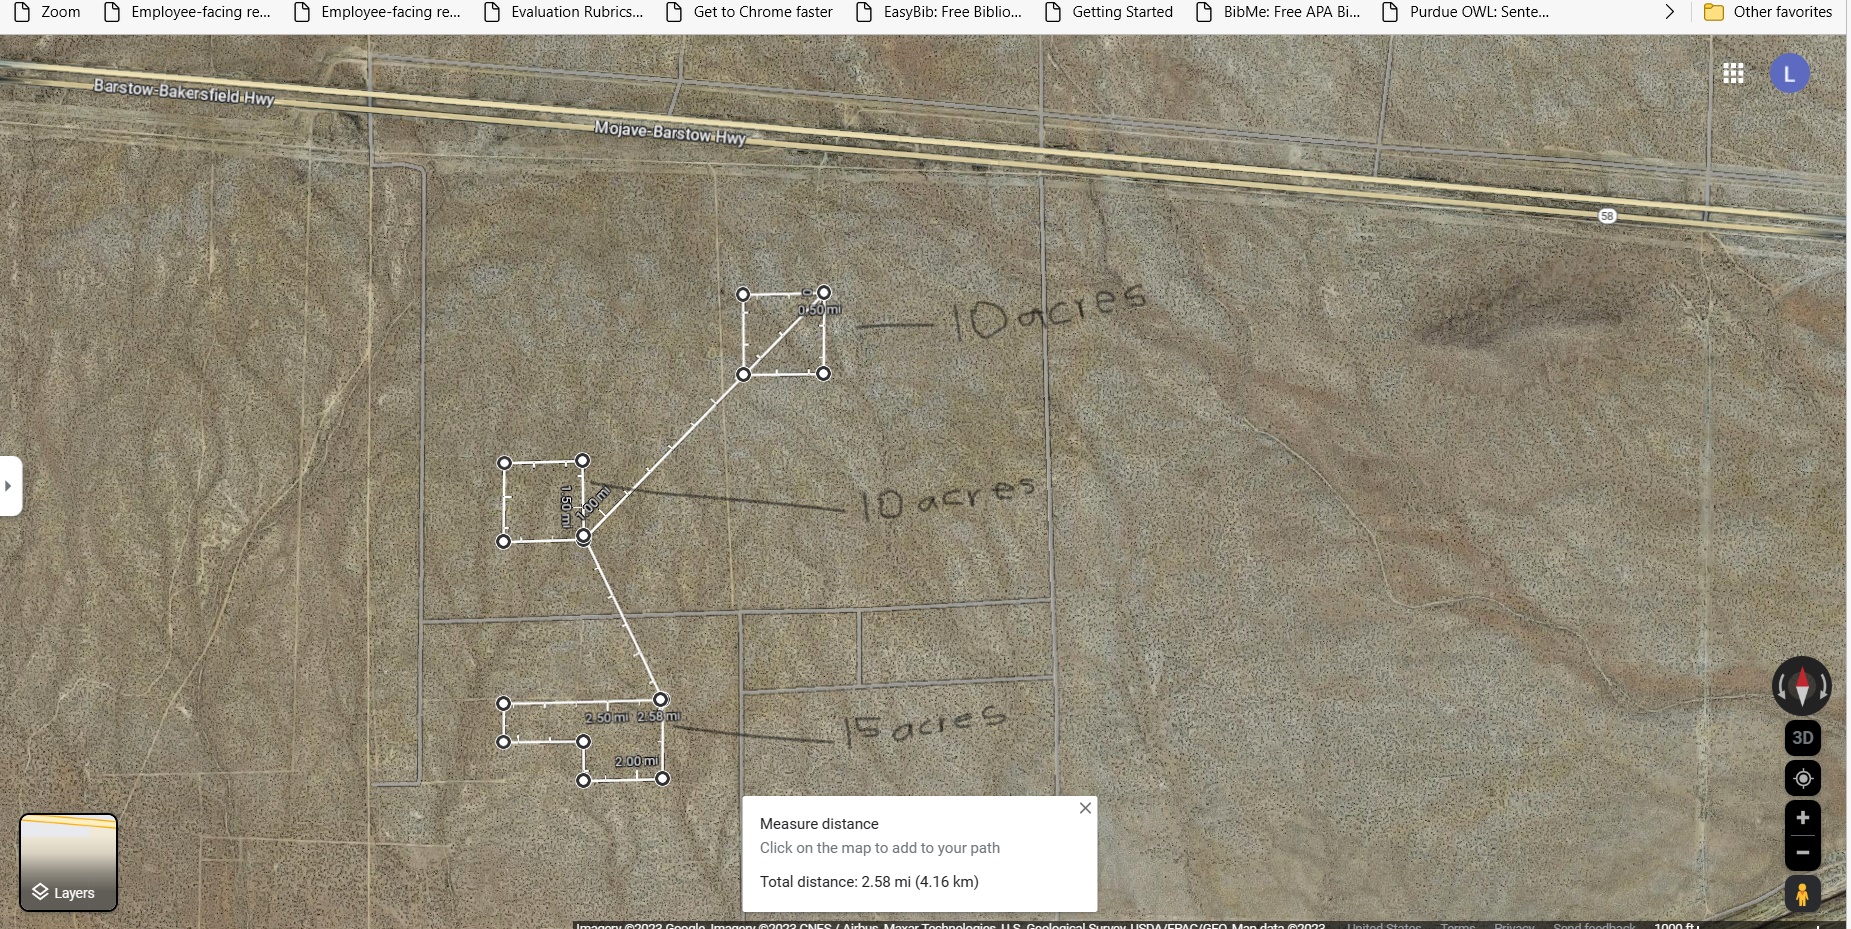Expand the collapsed left side panel

(8, 486)
